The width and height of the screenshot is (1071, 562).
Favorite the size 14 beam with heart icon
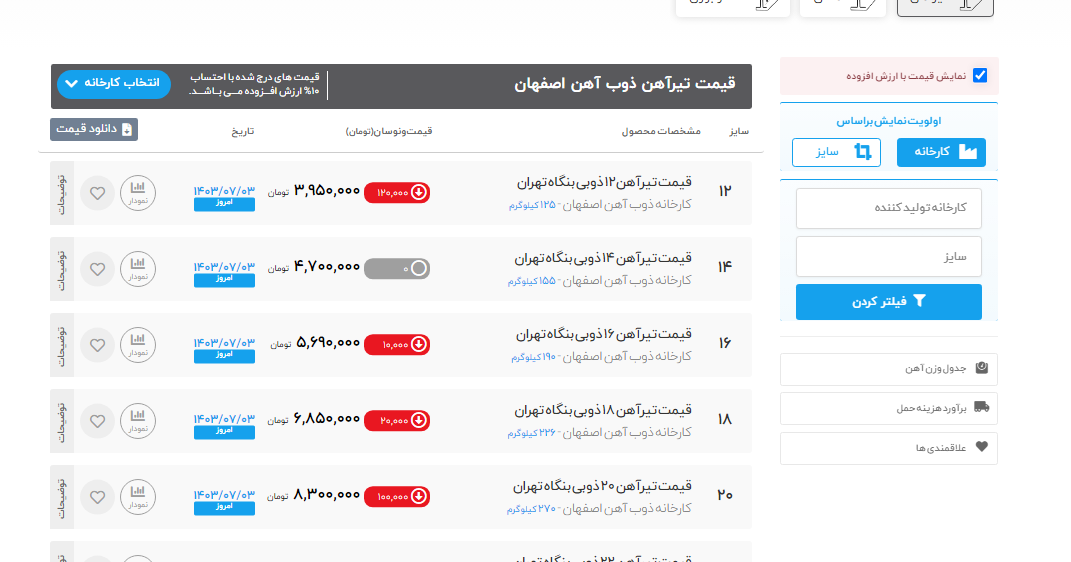tap(97, 269)
